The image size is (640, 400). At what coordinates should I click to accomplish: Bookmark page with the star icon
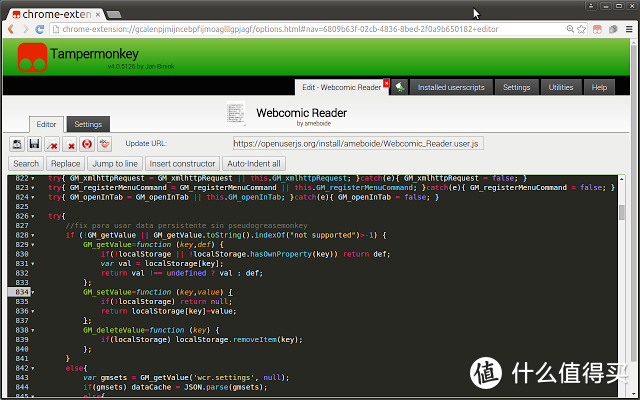coord(581,29)
